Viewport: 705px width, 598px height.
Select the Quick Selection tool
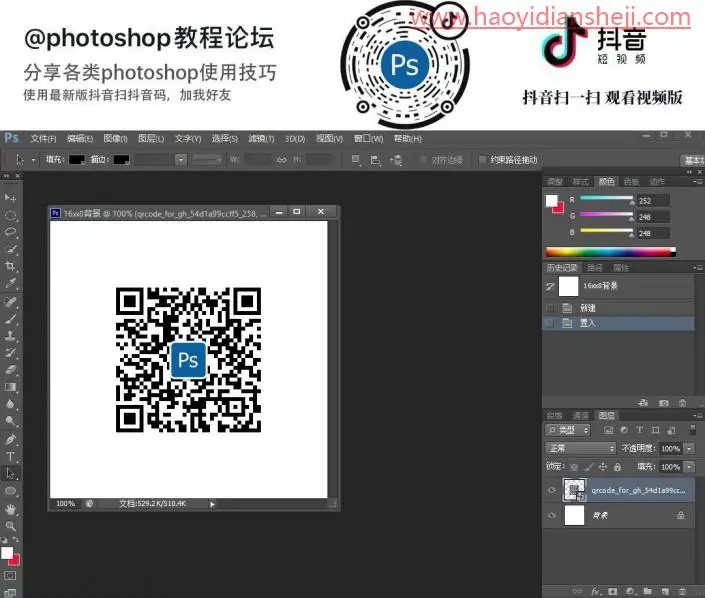[10, 249]
